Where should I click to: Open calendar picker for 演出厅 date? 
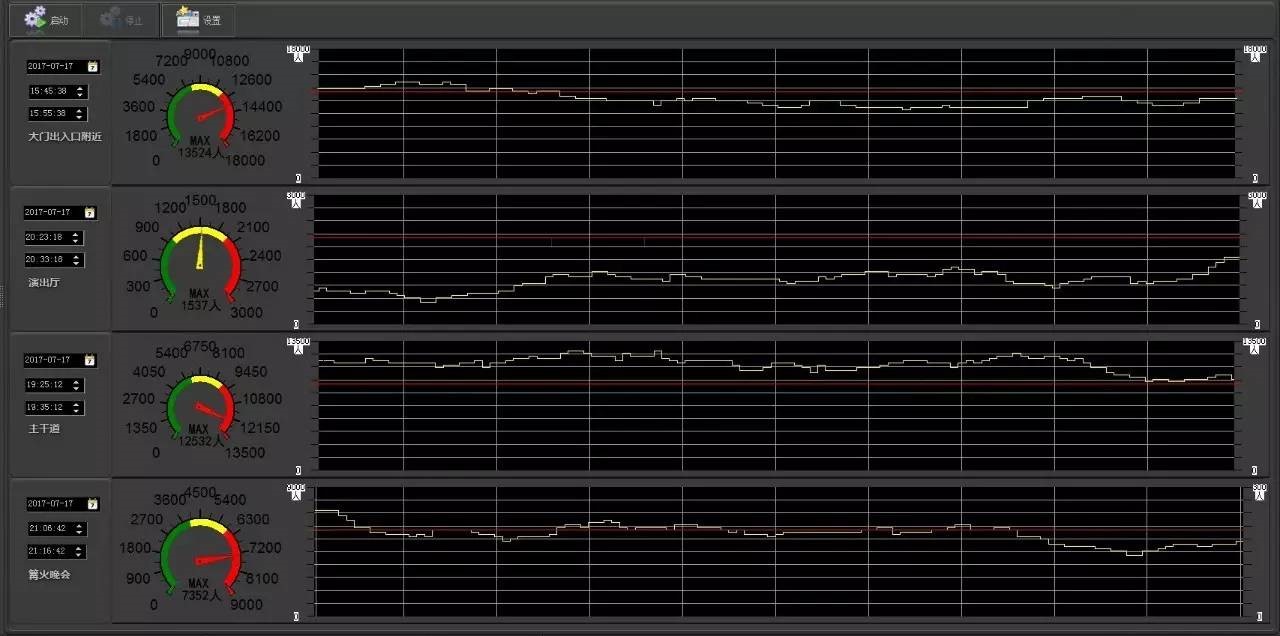[x=90, y=213]
